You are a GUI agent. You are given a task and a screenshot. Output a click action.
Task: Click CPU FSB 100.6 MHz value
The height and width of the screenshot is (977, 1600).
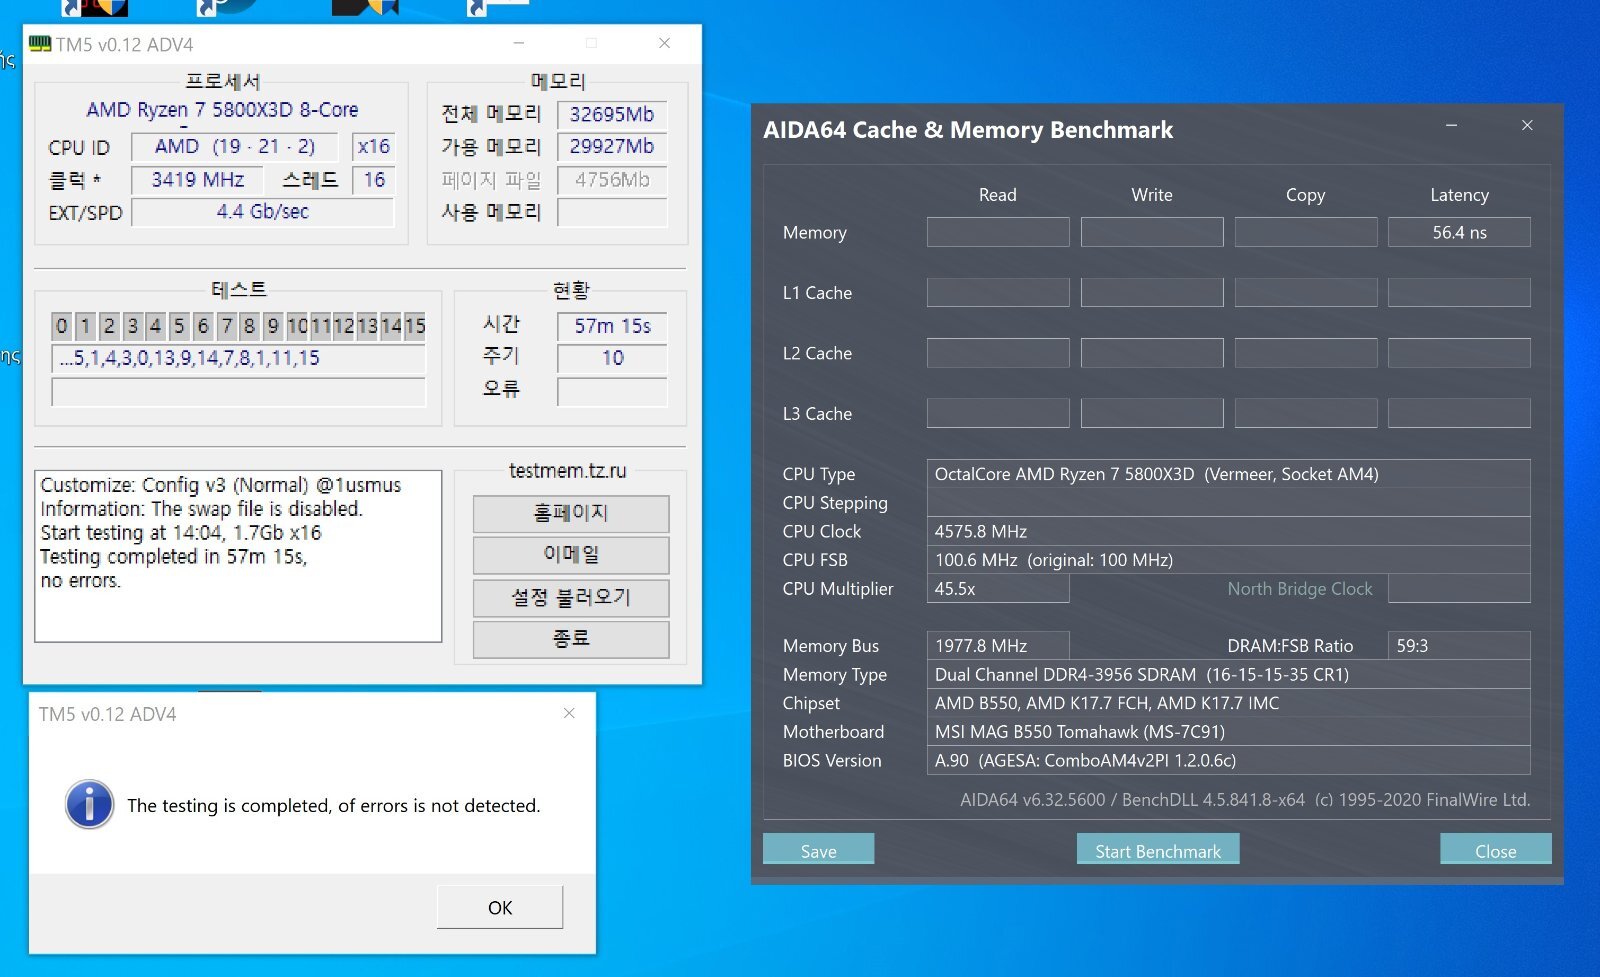coord(1228,560)
